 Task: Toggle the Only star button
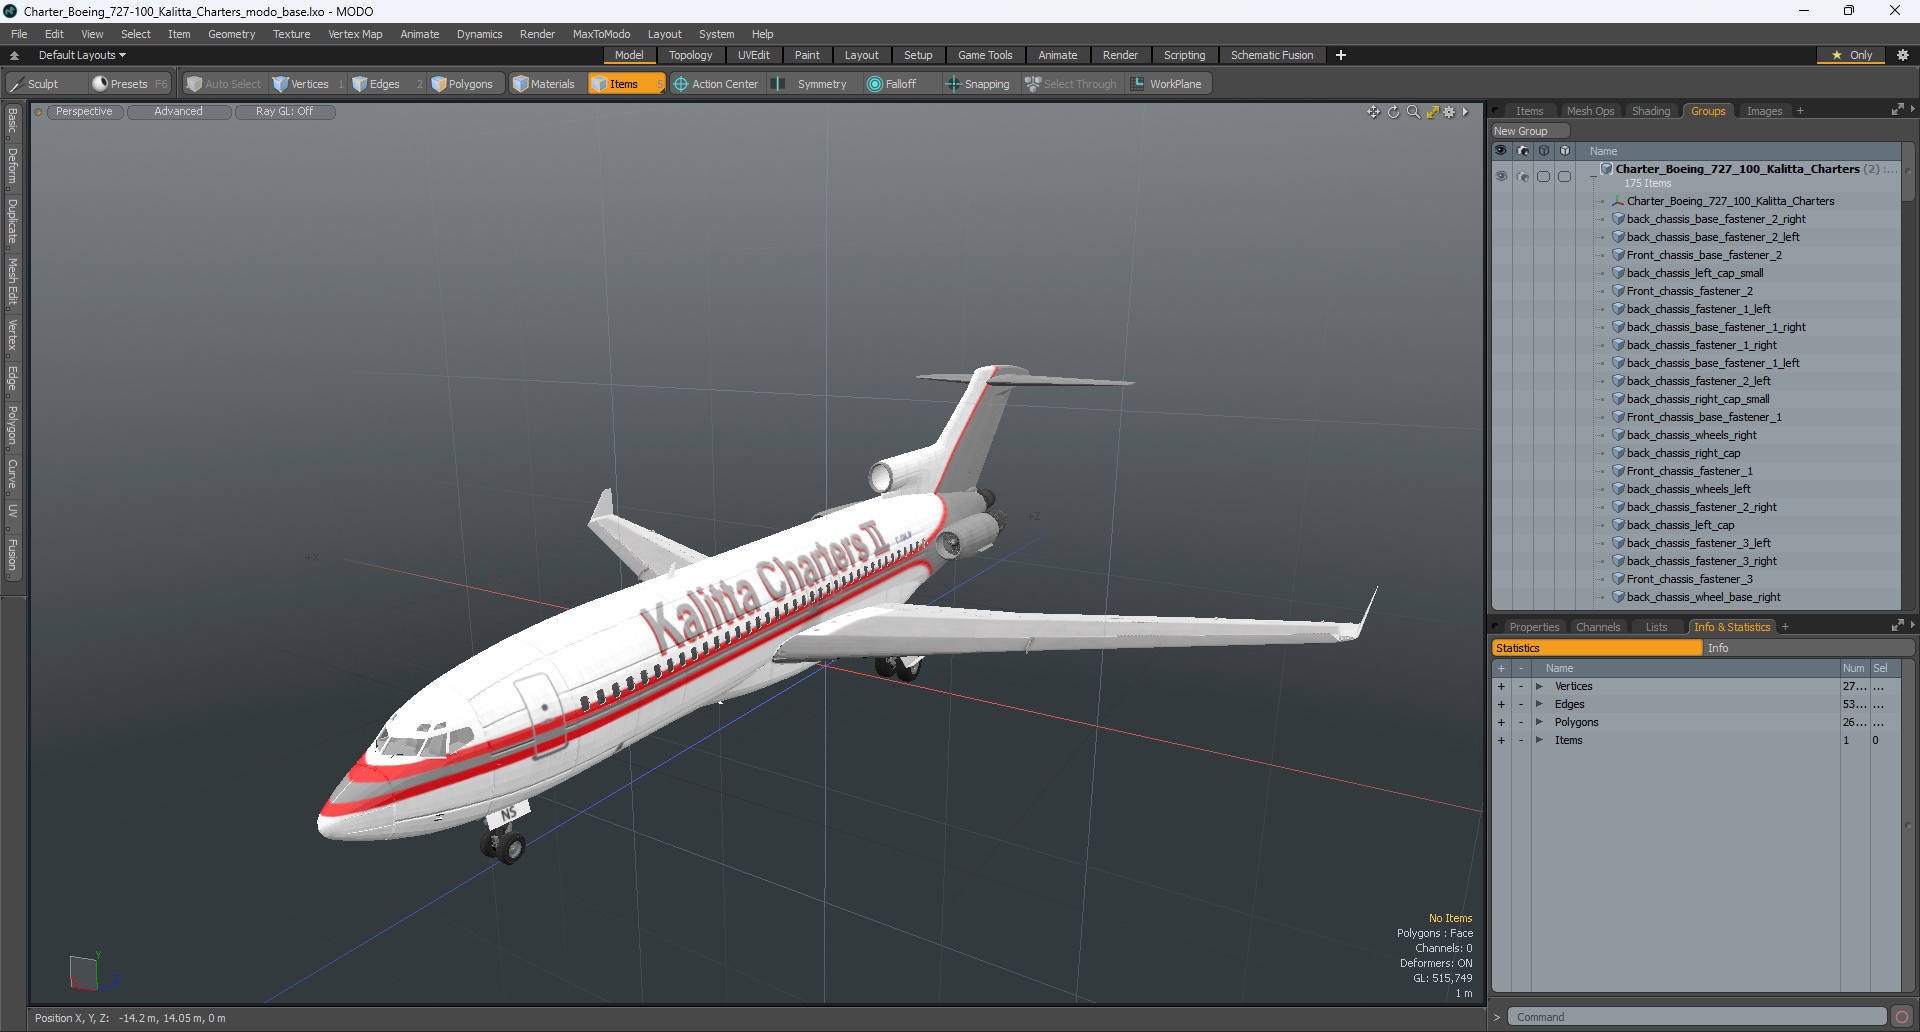pos(1852,55)
